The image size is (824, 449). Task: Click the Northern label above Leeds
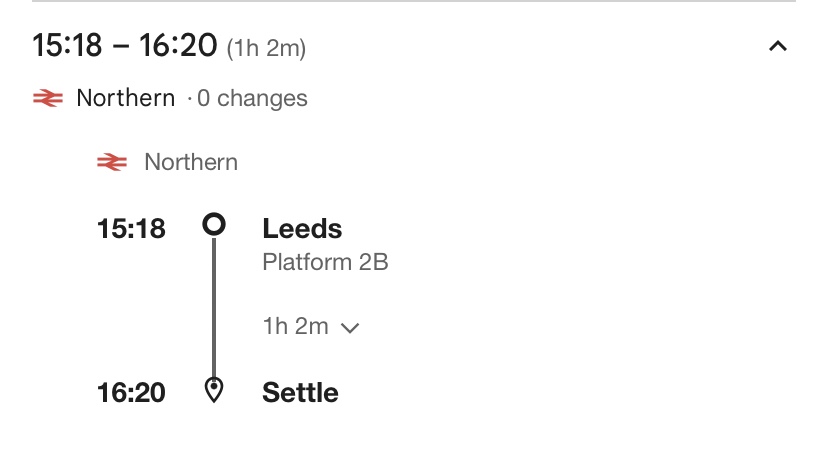click(191, 162)
